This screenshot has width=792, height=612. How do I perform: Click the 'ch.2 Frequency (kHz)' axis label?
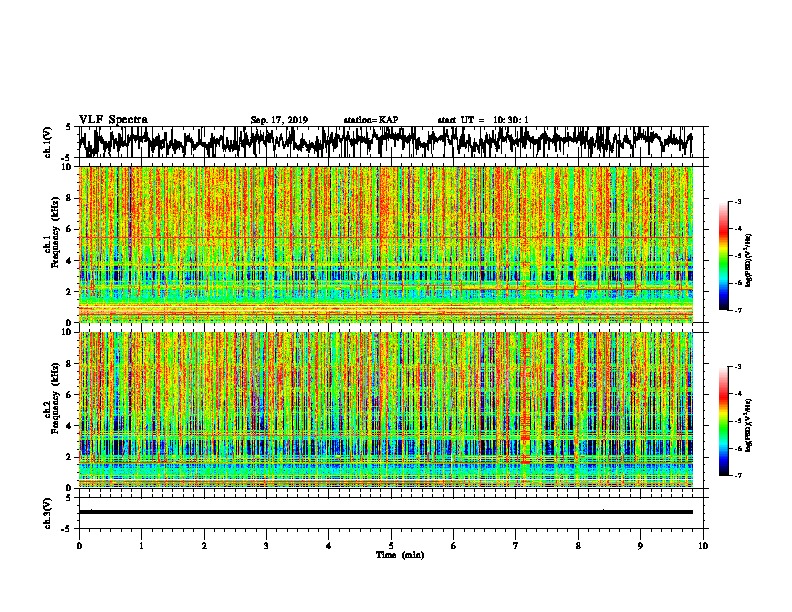(52, 398)
